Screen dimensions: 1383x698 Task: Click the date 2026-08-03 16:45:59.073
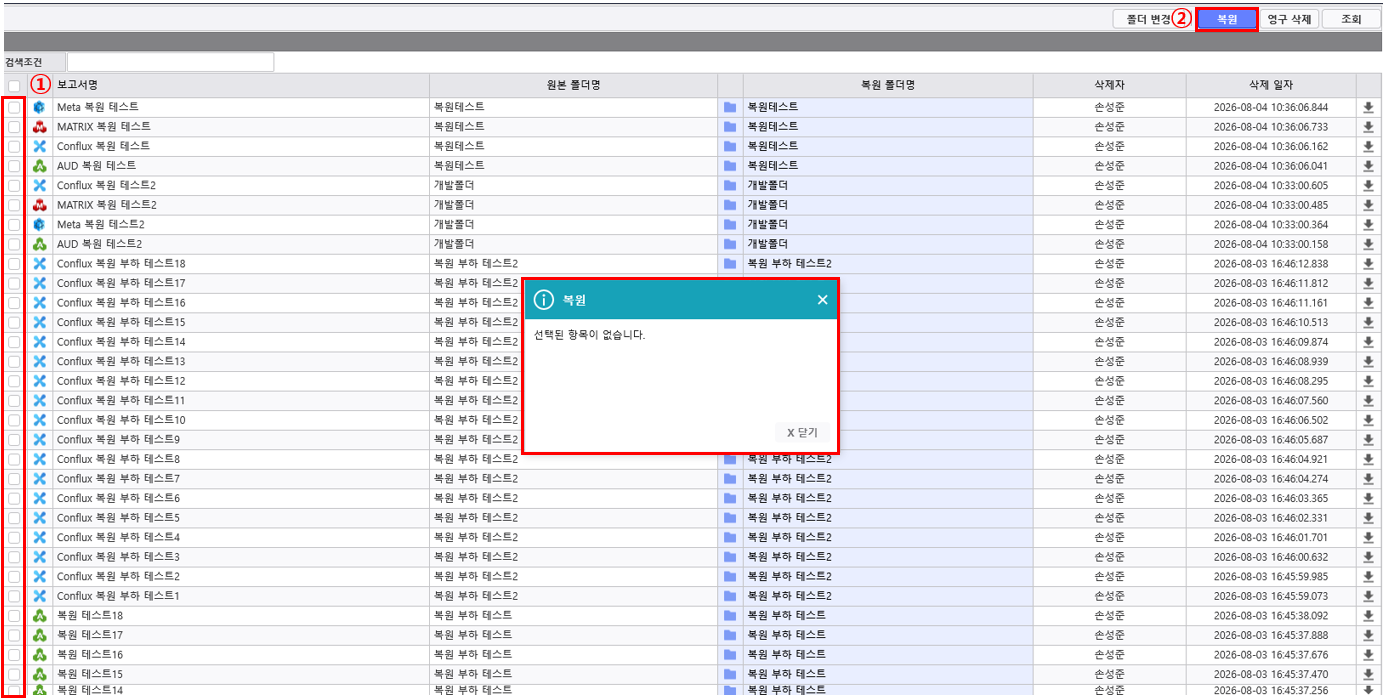pyautogui.click(x=1271, y=596)
